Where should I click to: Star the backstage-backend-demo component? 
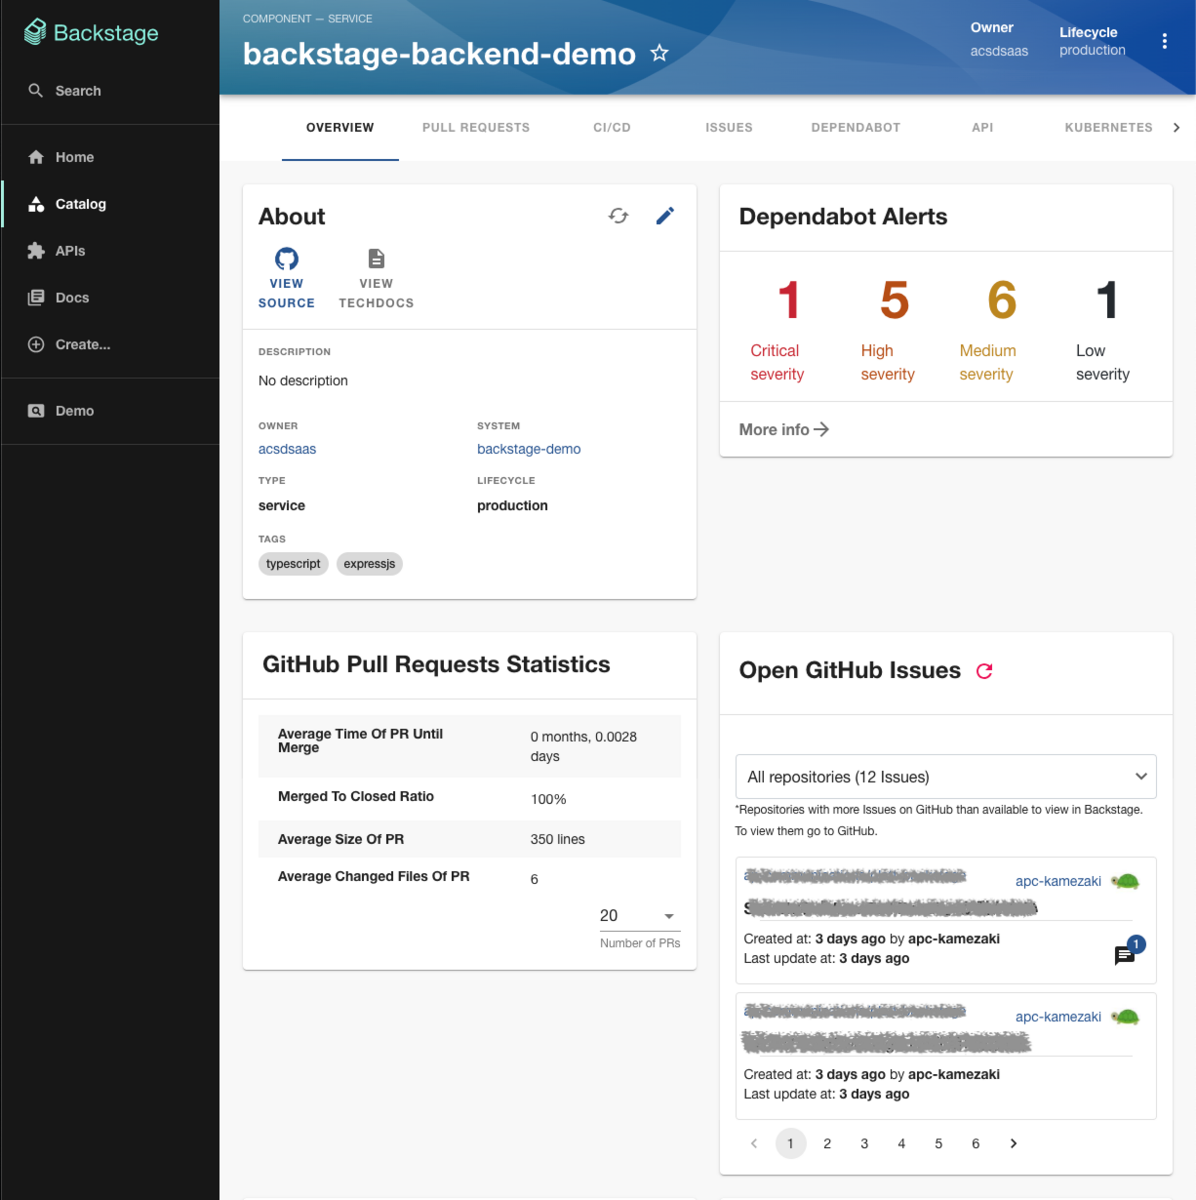click(659, 54)
